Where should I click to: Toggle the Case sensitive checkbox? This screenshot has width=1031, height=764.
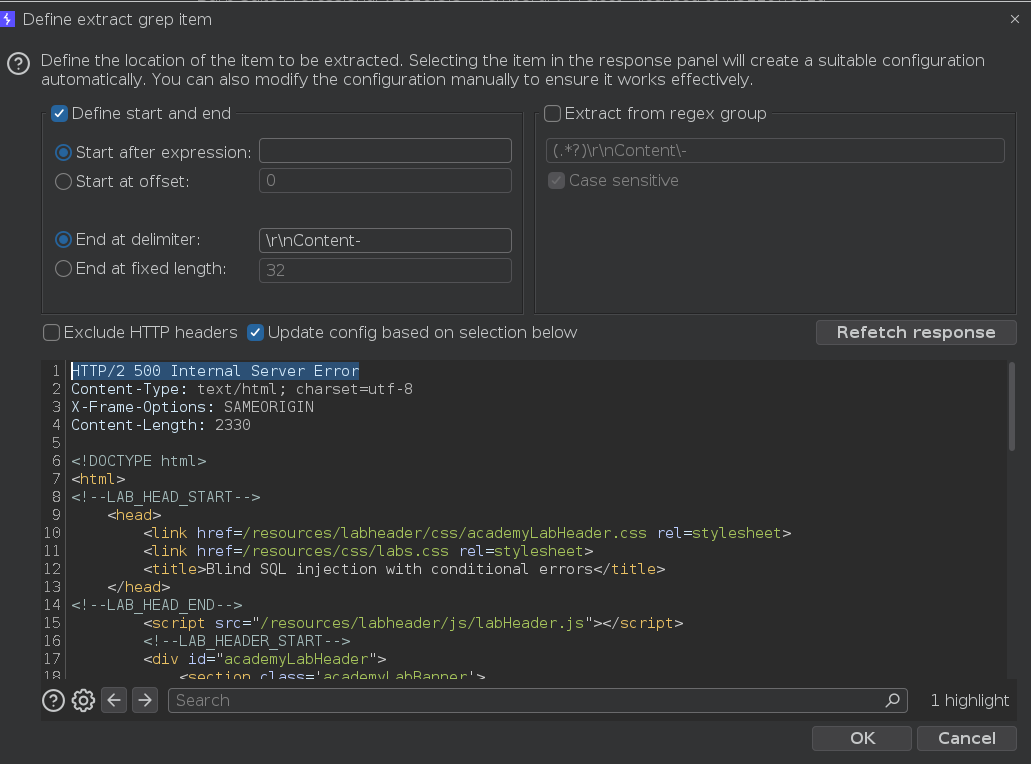556,180
